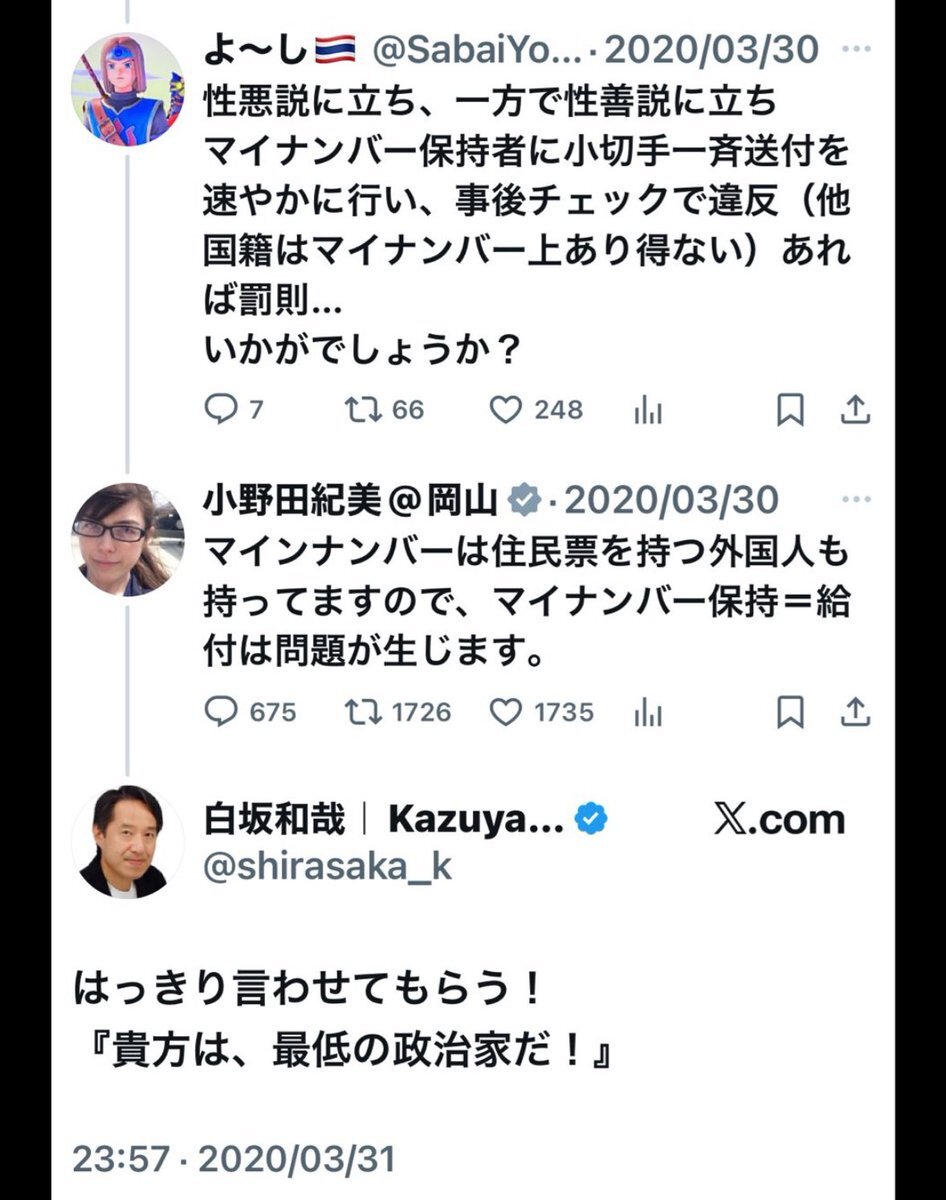The height and width of the screenshot is (1200, 946).
Task: View analytics for the よ〜し tweet
Action: click(649, 410)
